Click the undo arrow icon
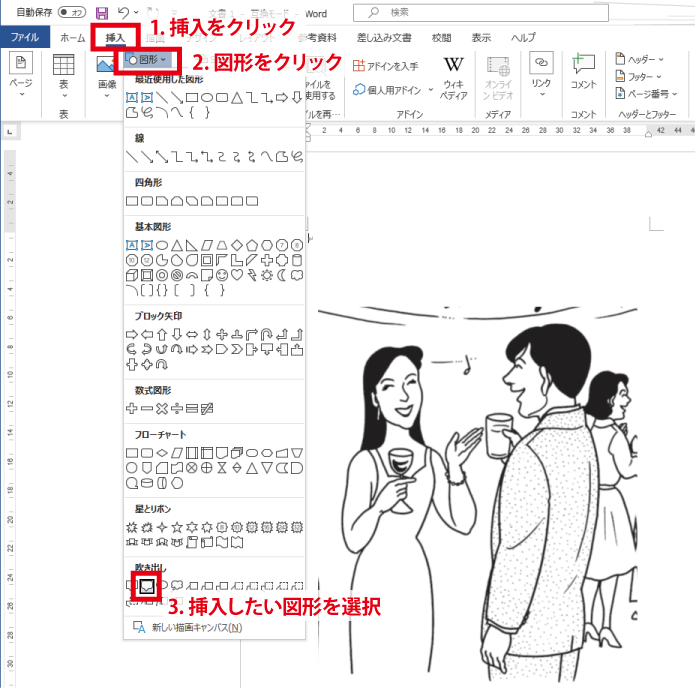695x688 pixels. click(x=124, y=12)
